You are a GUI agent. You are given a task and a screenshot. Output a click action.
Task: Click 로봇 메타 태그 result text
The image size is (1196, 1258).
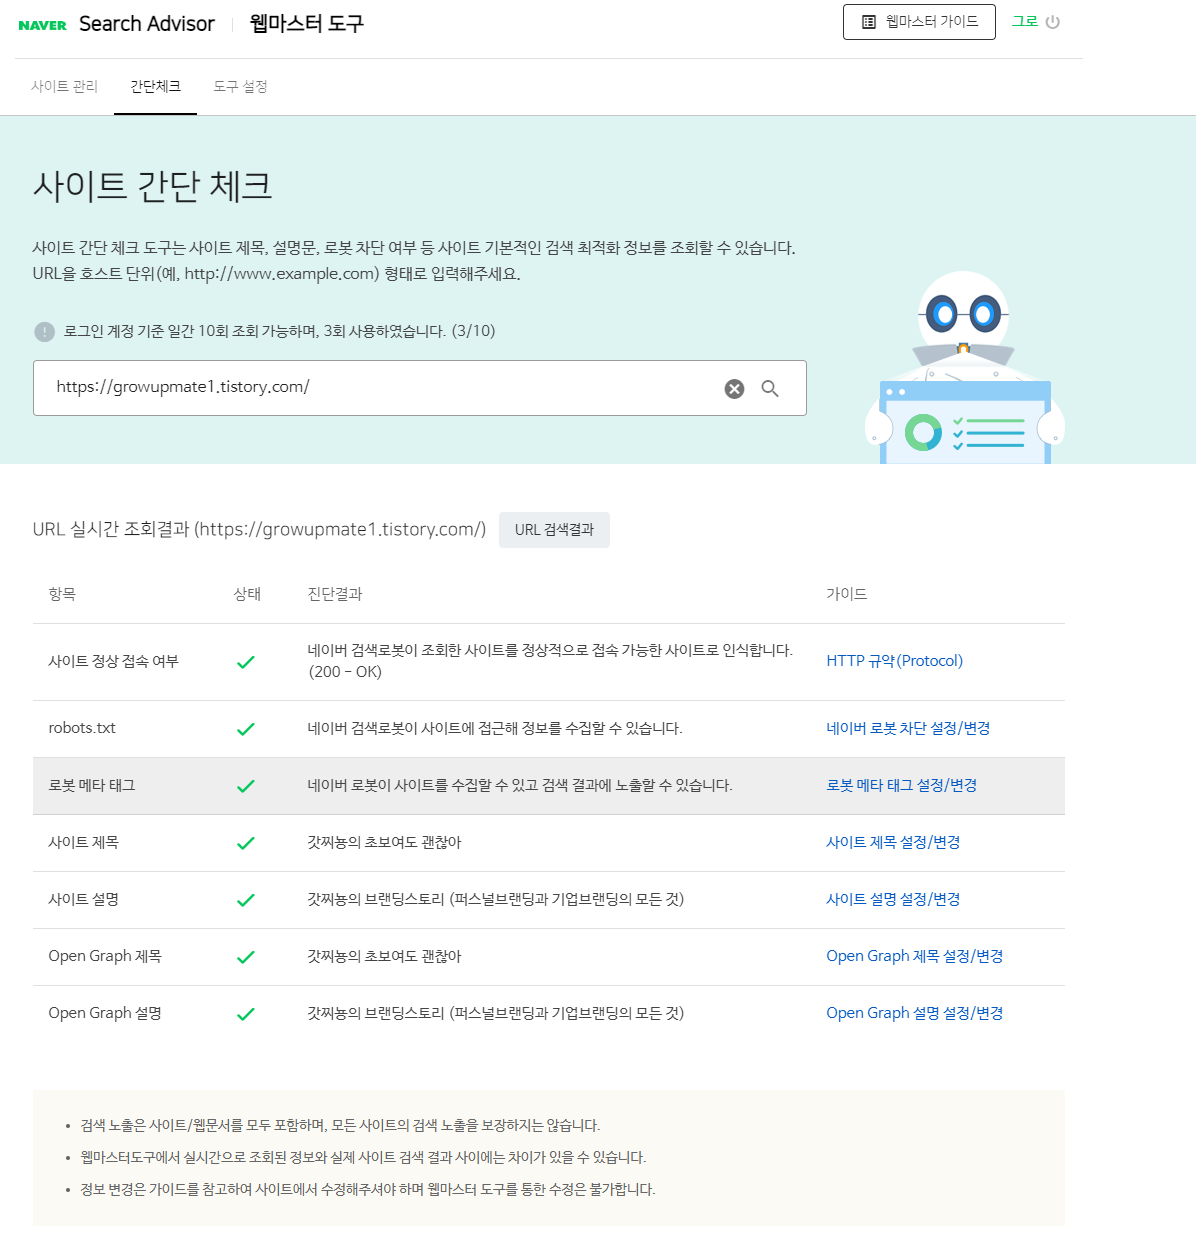coord(520,785)
